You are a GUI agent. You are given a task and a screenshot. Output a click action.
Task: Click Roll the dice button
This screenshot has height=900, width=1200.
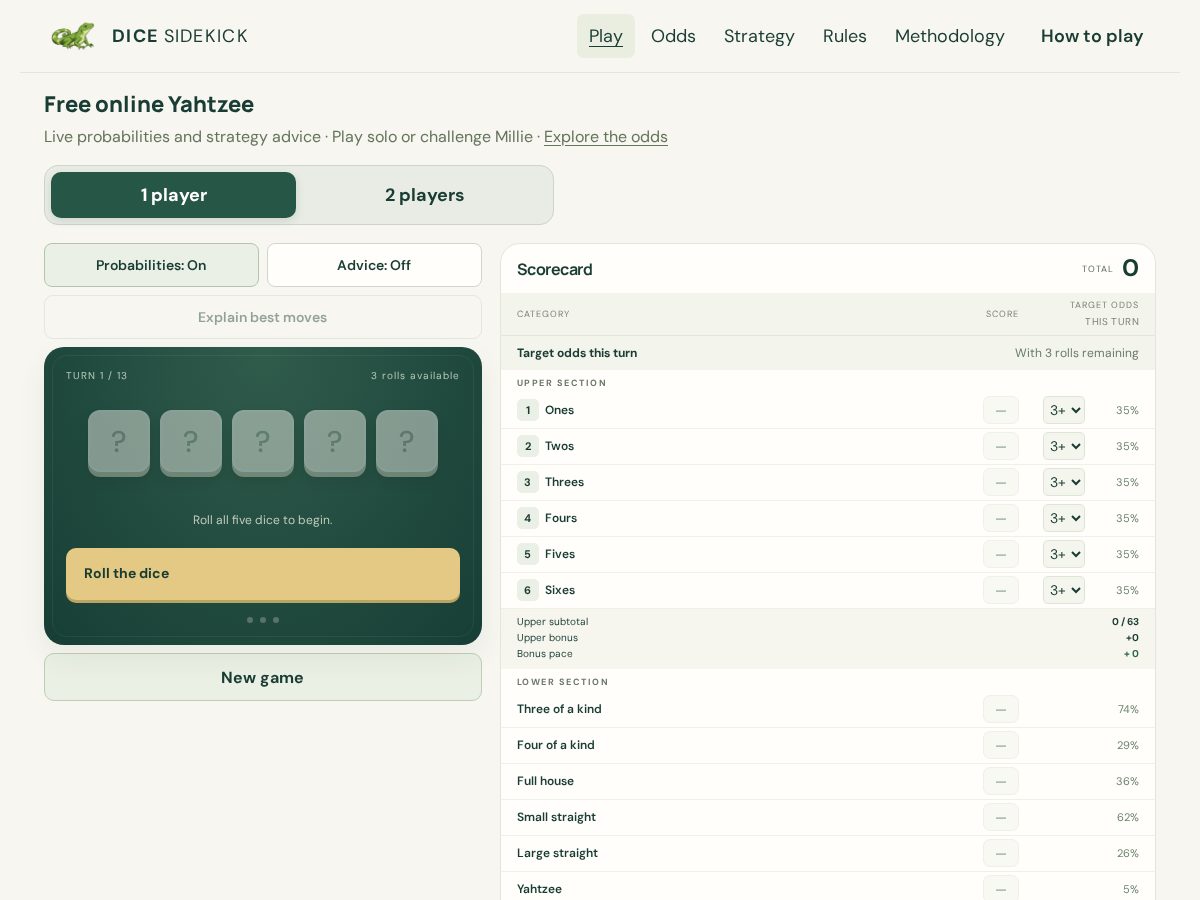click(263, 574)
